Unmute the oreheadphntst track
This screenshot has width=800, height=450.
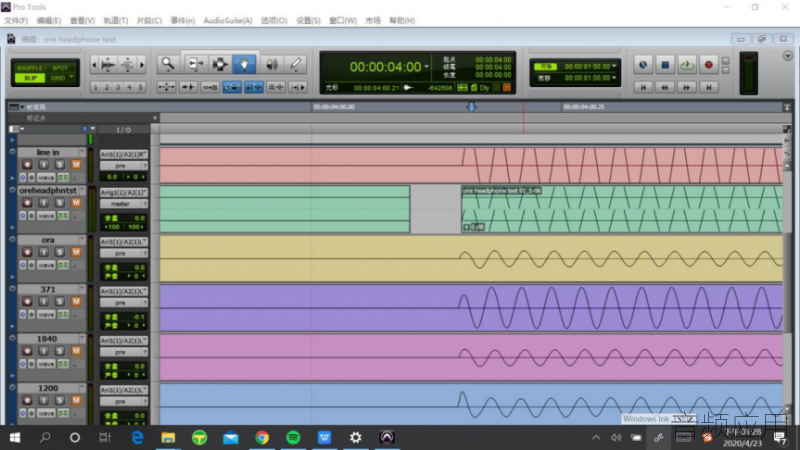[x=76, y=203]
